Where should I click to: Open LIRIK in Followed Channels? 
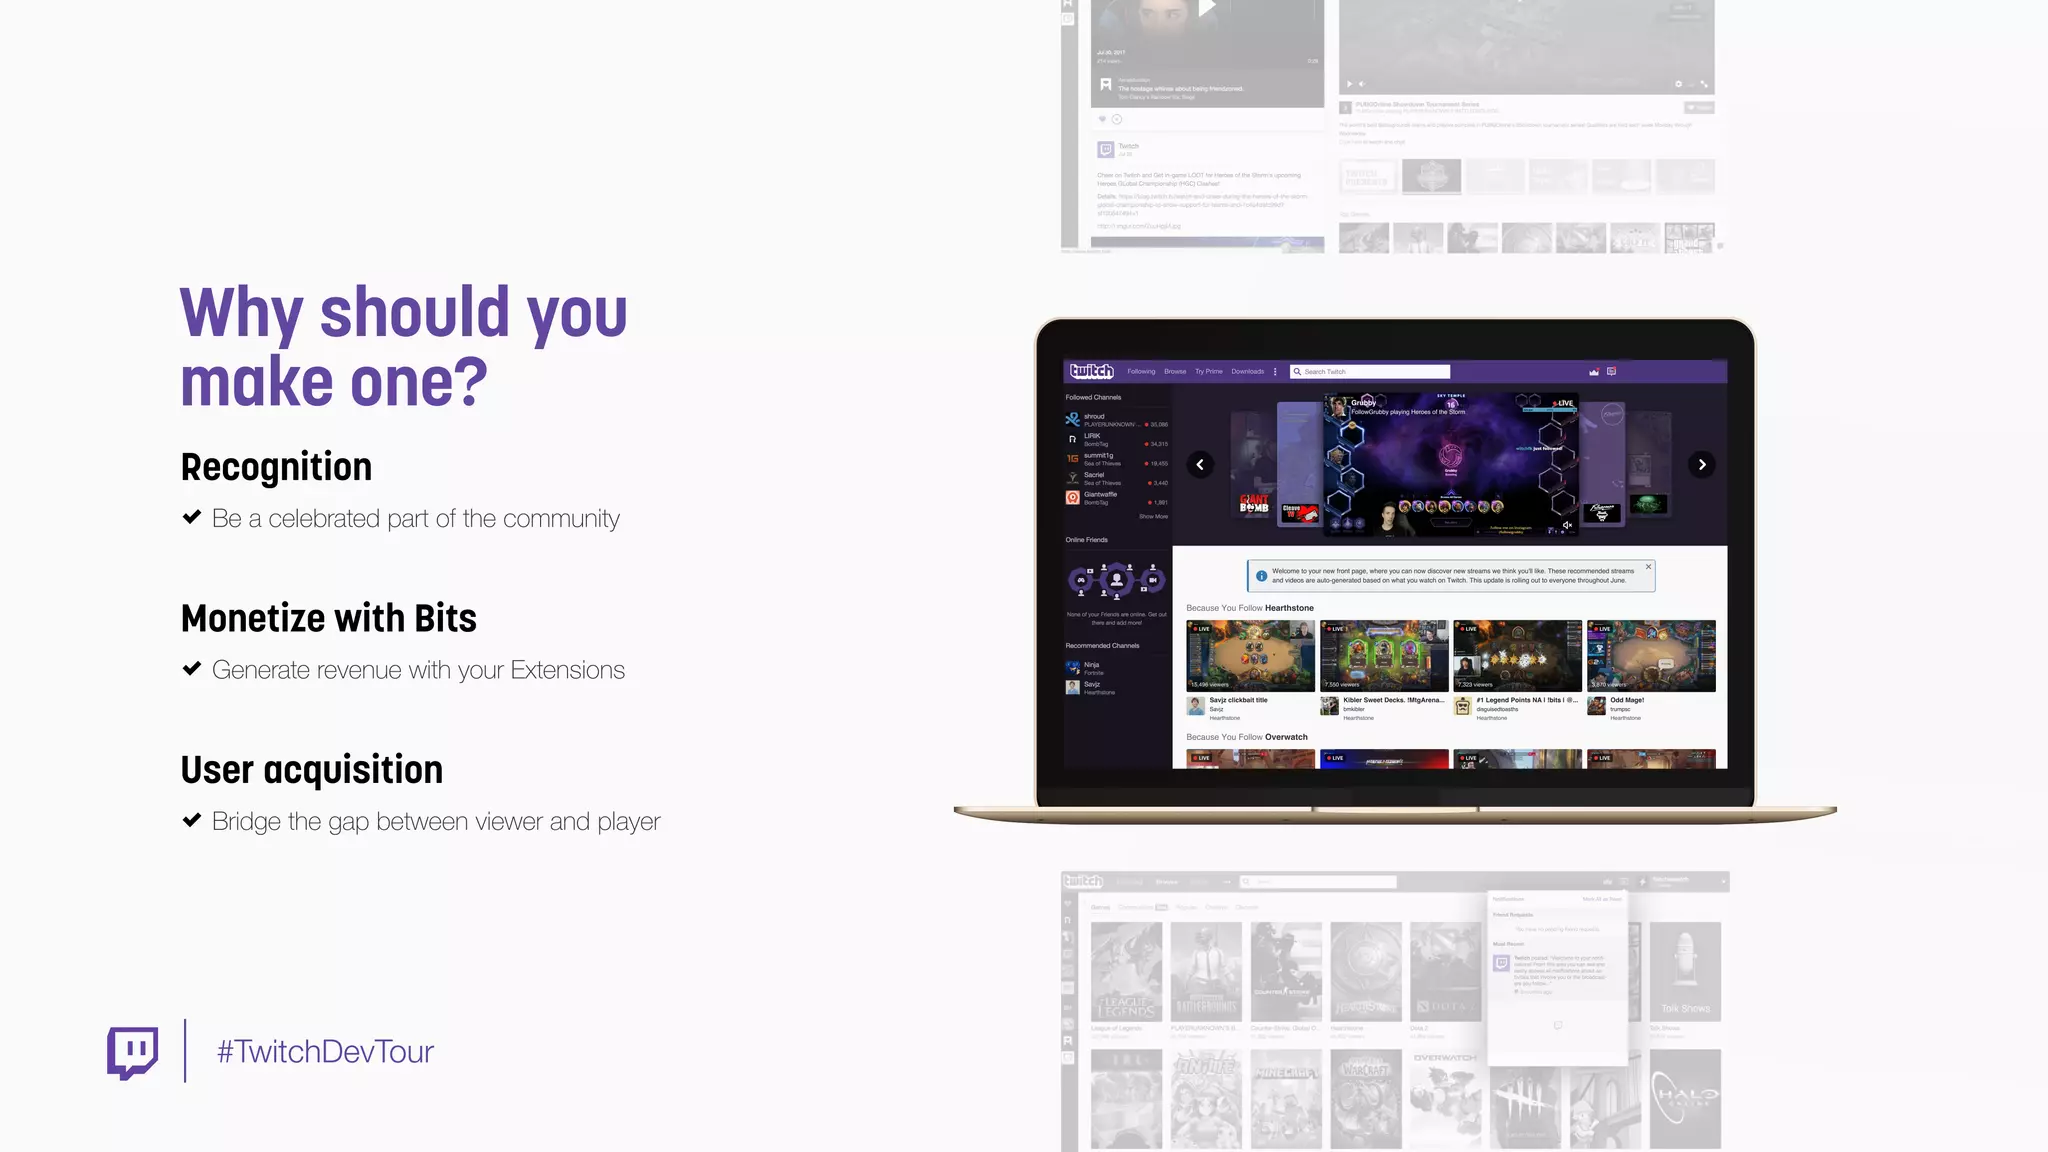coord(1116,440)
